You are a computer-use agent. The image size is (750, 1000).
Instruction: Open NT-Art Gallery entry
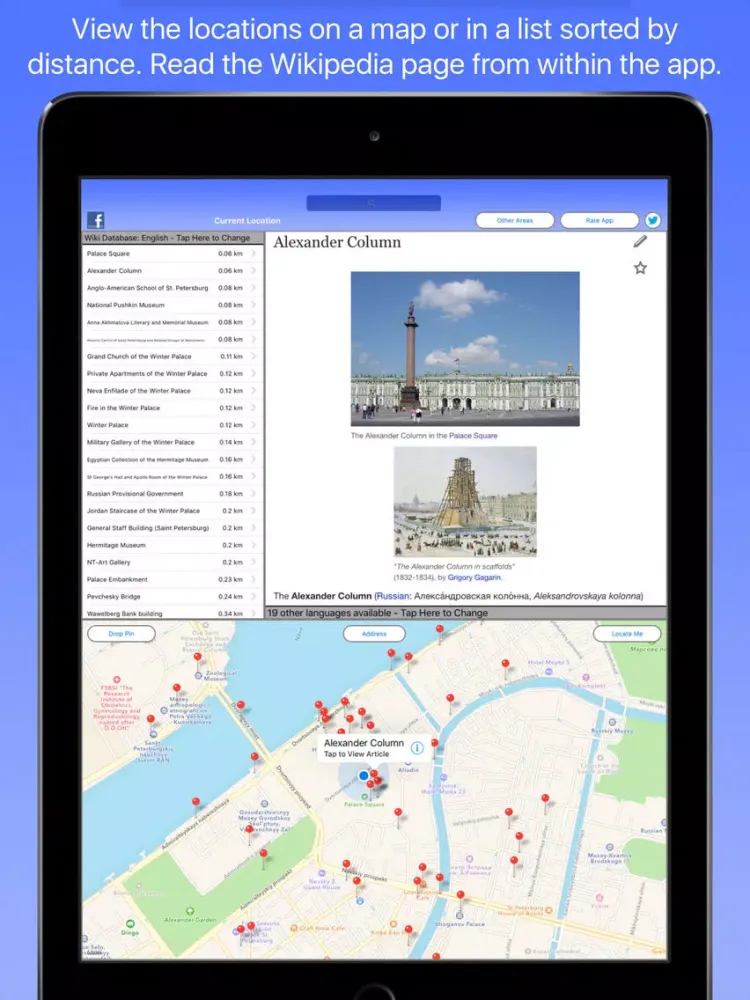pos(173,562)
